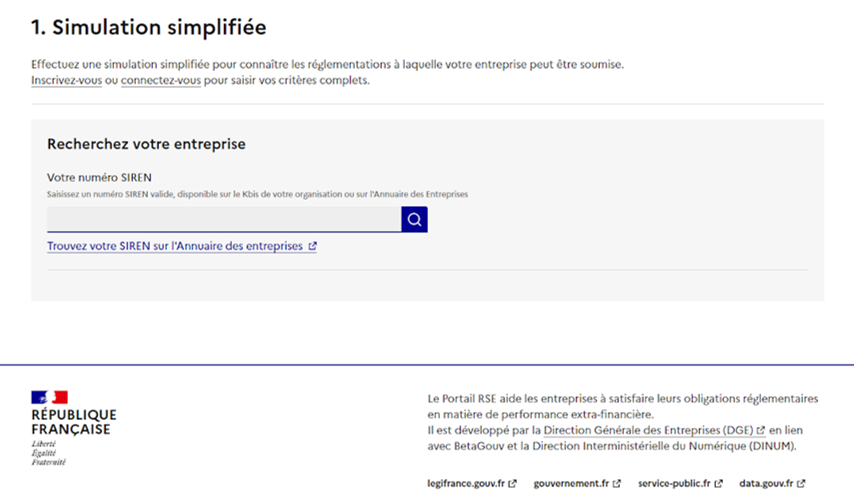
Task: Click external-link icon after Annuaire des entreprises
Action: point(313,246)
